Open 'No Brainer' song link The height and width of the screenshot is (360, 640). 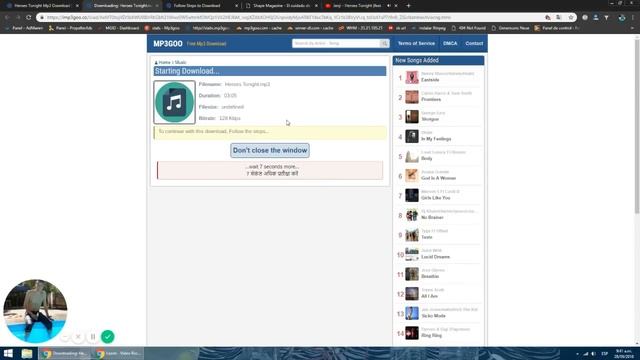pos(432,217)
